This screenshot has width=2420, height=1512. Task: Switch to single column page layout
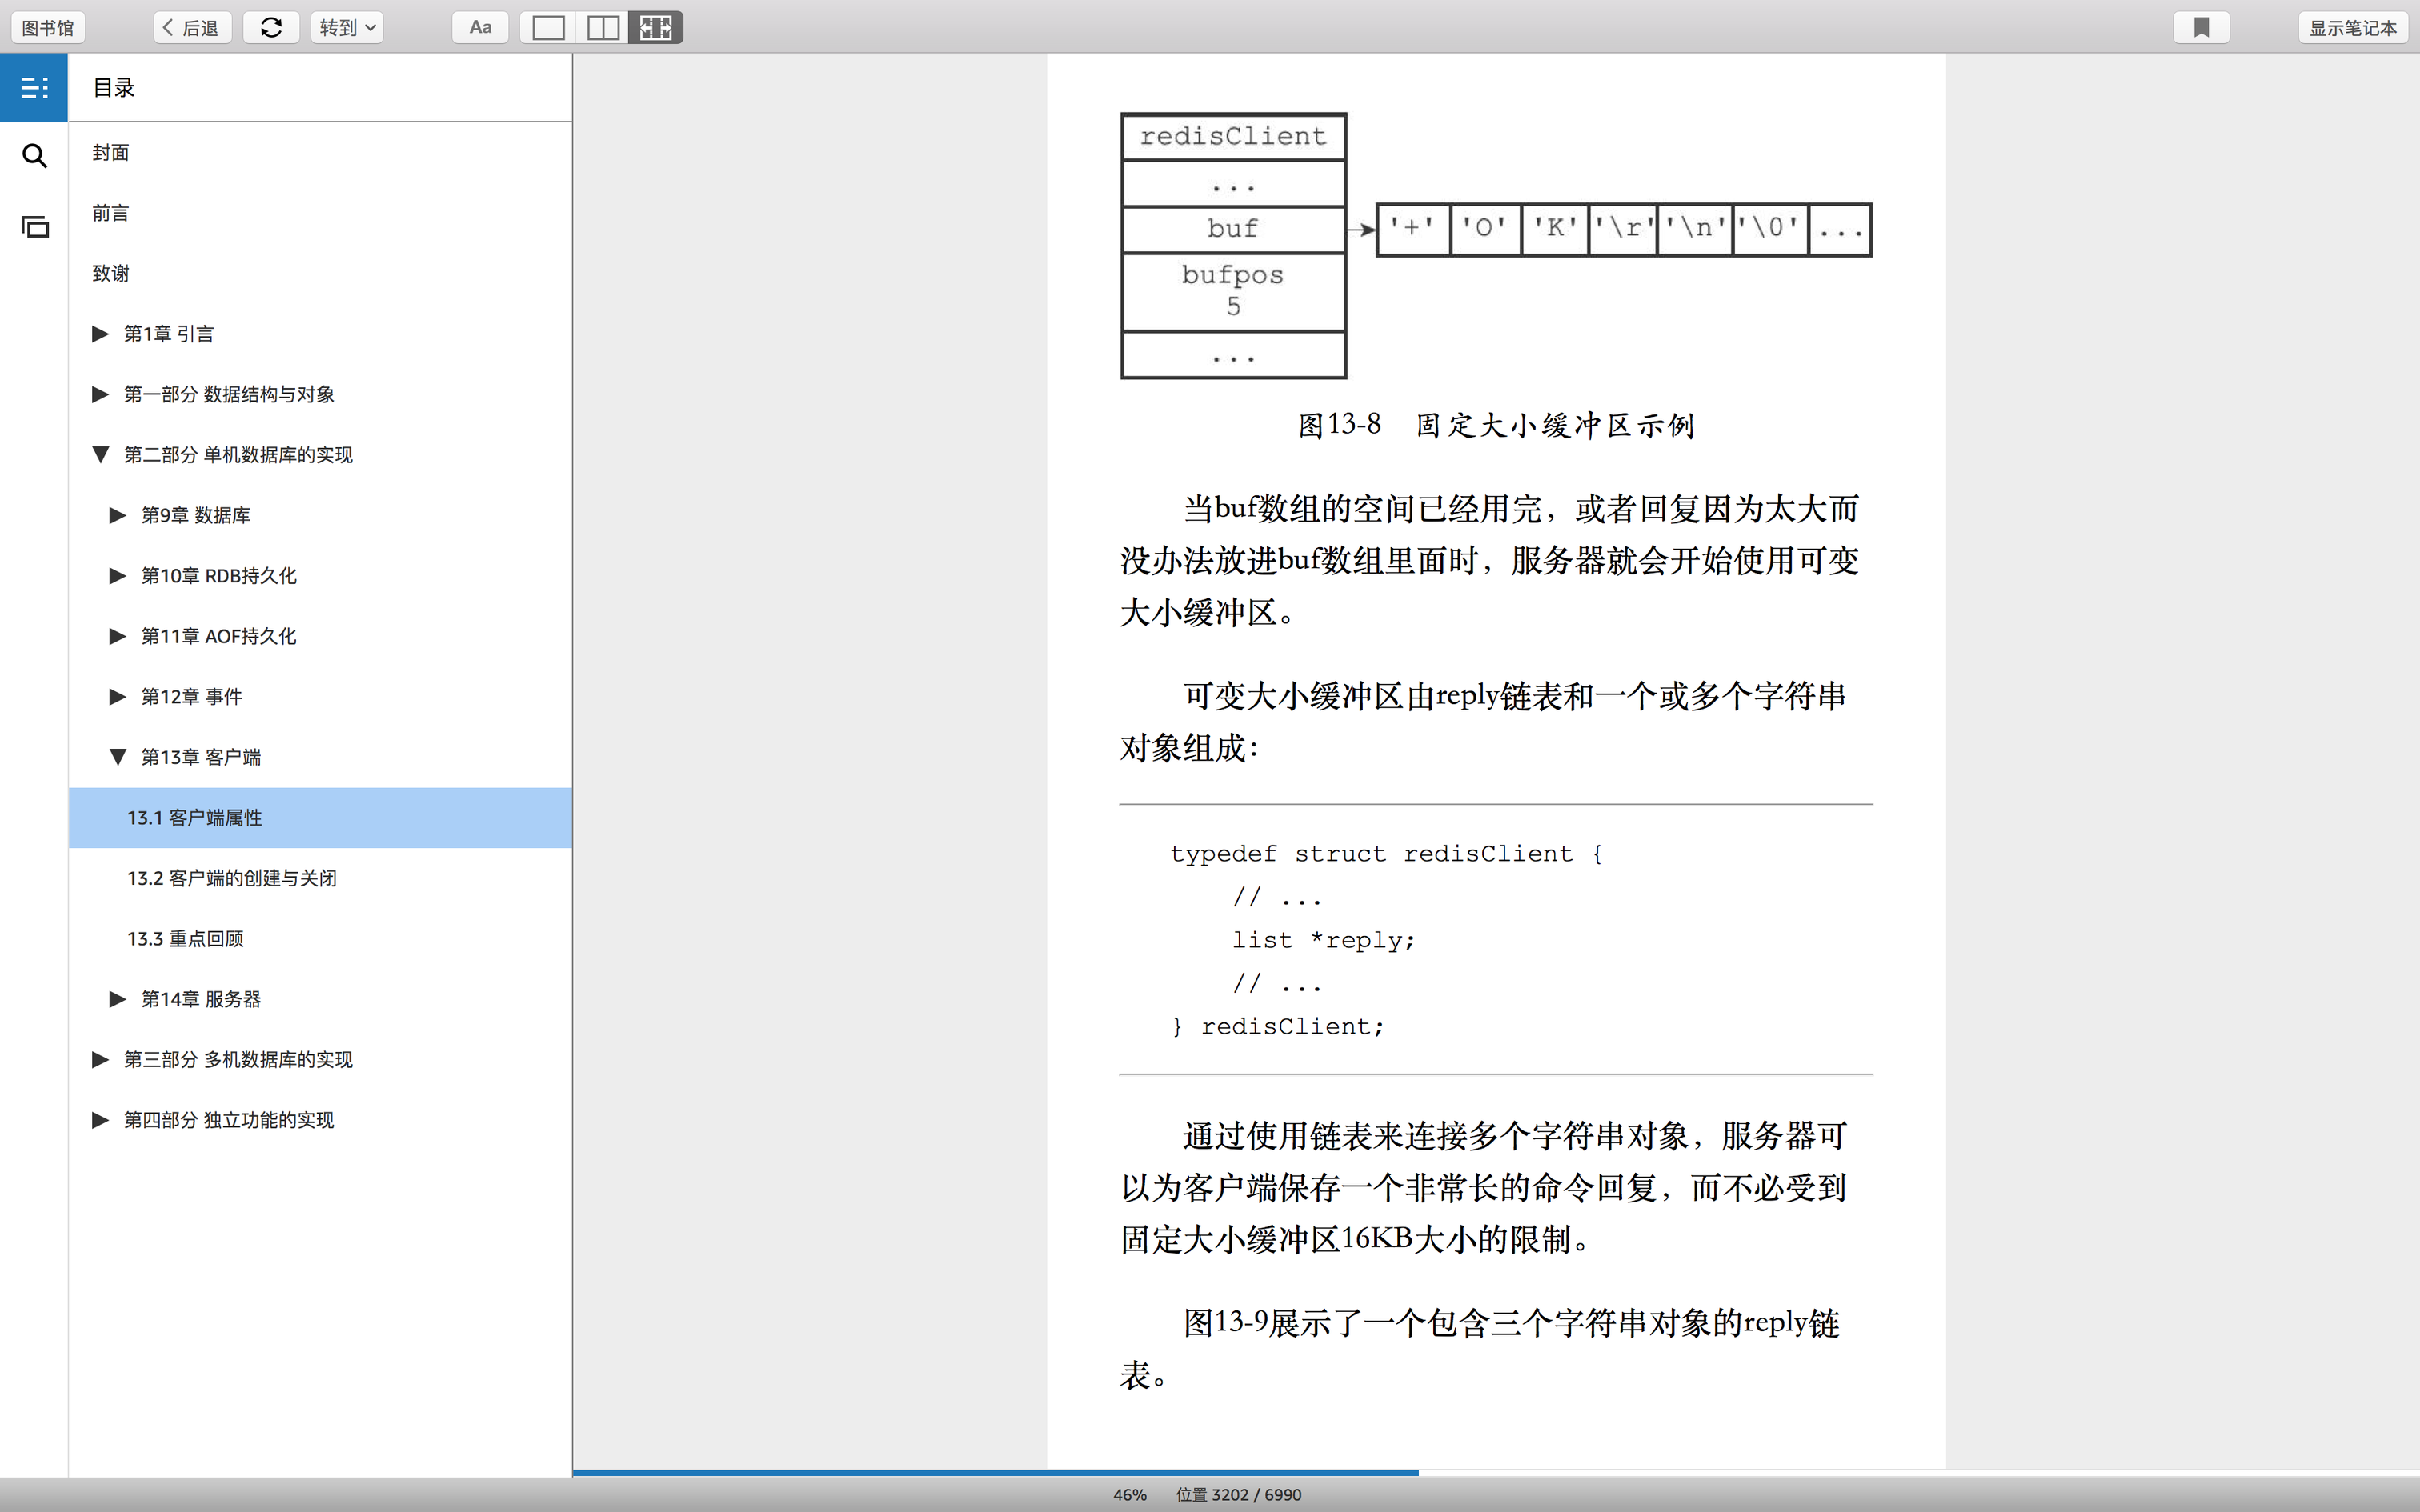pyautogui.click(x=548, y=28)
